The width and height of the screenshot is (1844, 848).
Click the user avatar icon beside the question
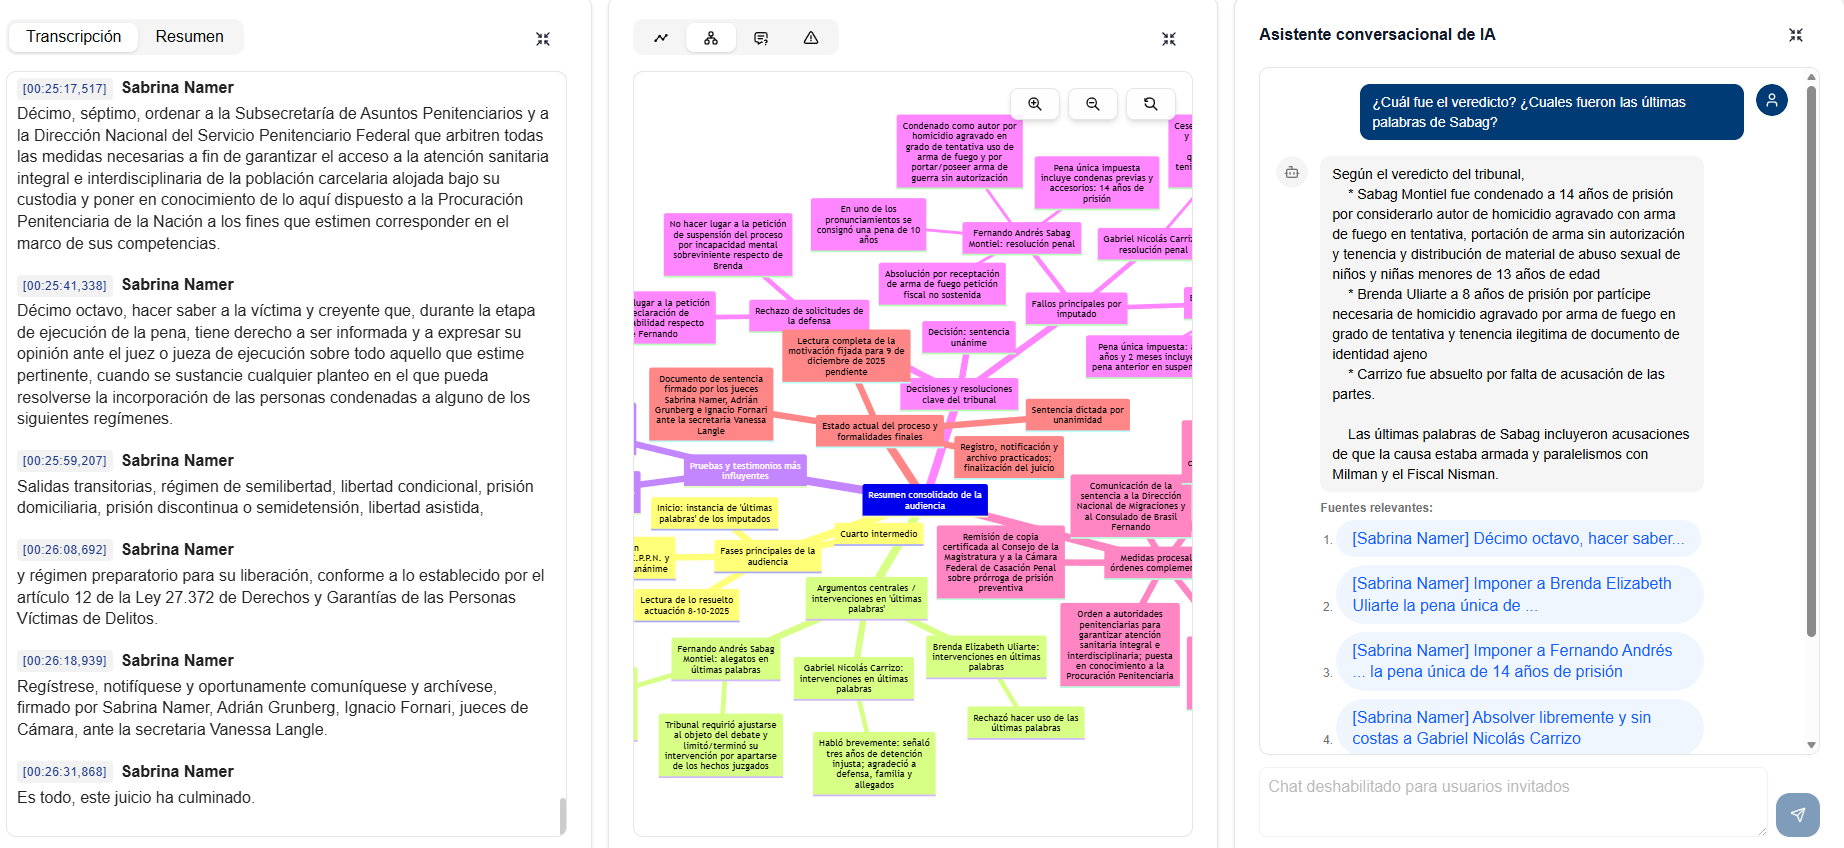pos(1772,100)
